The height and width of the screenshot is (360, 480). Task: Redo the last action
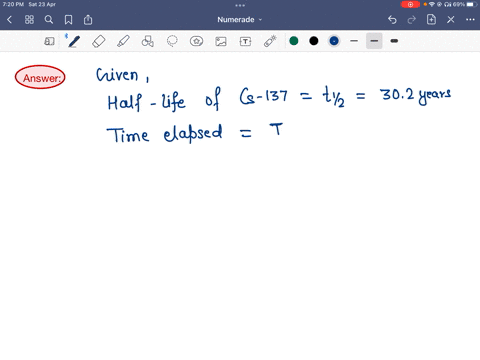[x=412, y=20]
